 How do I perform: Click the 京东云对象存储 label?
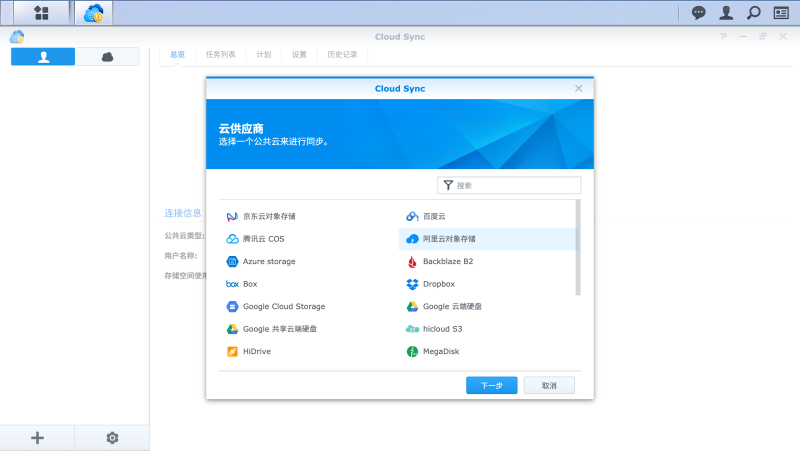(x=269, y=216)
